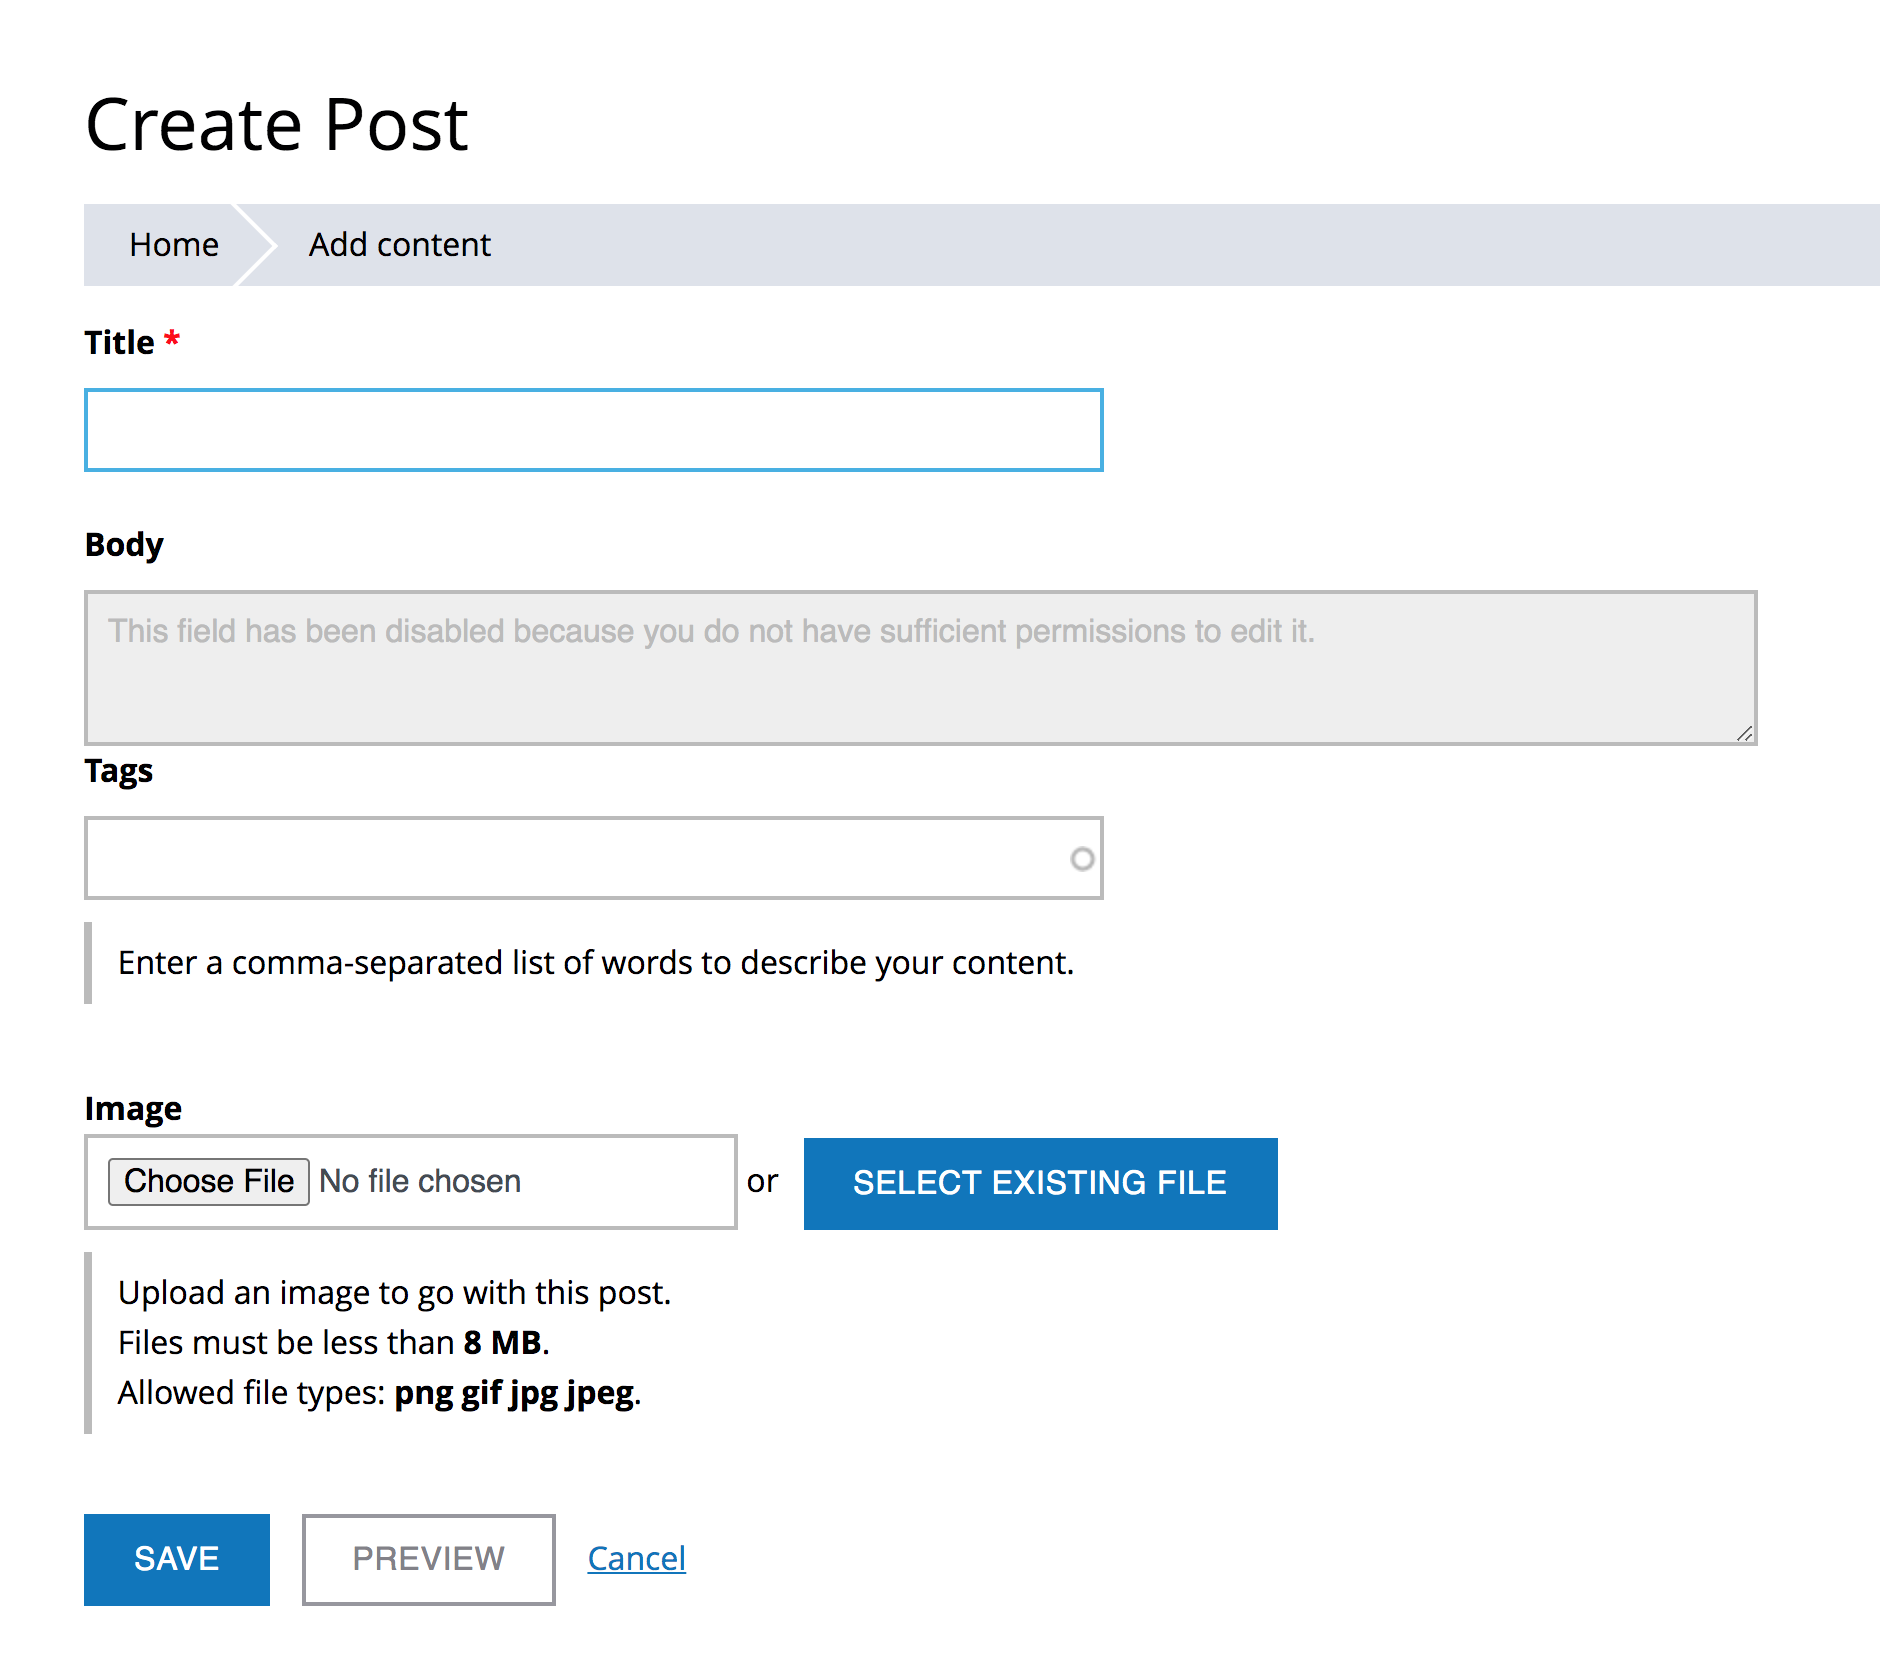Image resolution: width=1880 pixels, height=1656 pixels.
Task: Click the 'Create Post' page heading
Action: pos(277,125)
